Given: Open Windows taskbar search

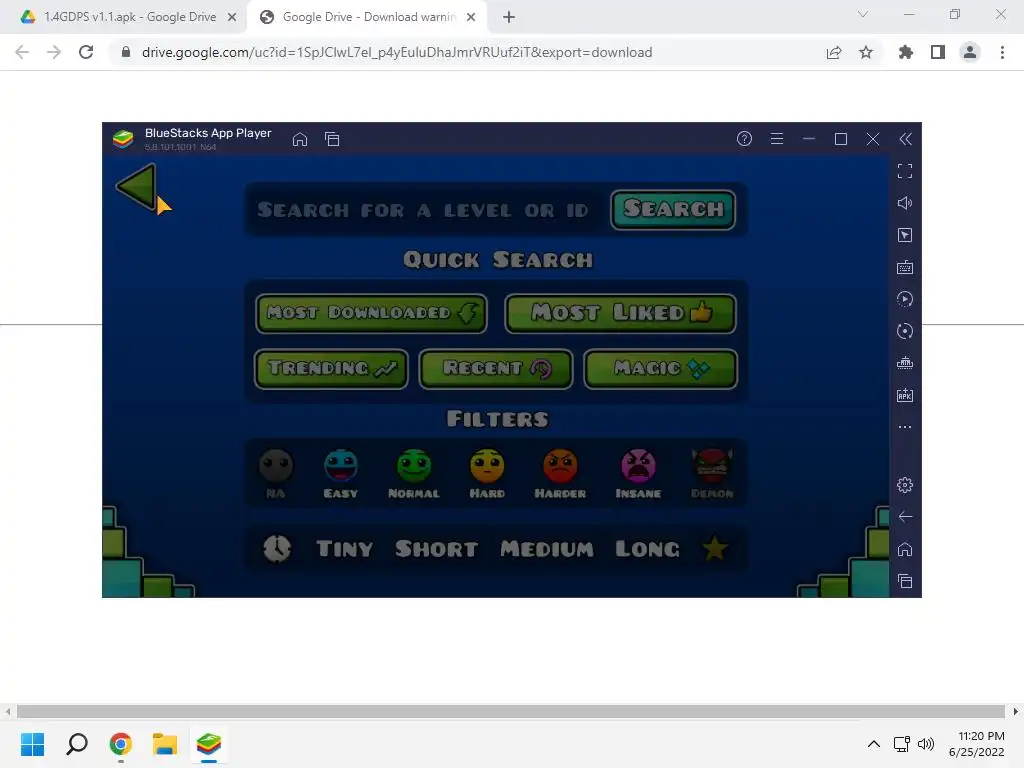Looking at the screenshot, I should click(x=76, y=744).
